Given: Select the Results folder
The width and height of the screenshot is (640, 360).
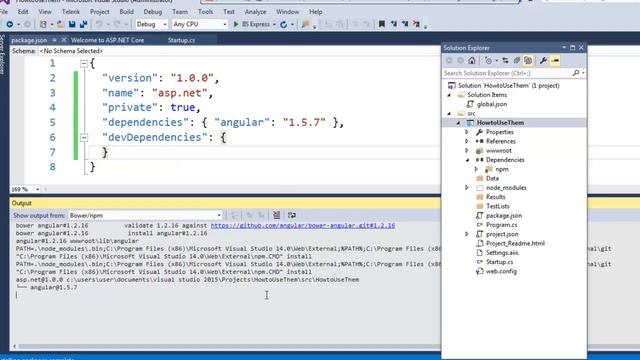Looking at the screenshot, I should click(x=496, y=197).
